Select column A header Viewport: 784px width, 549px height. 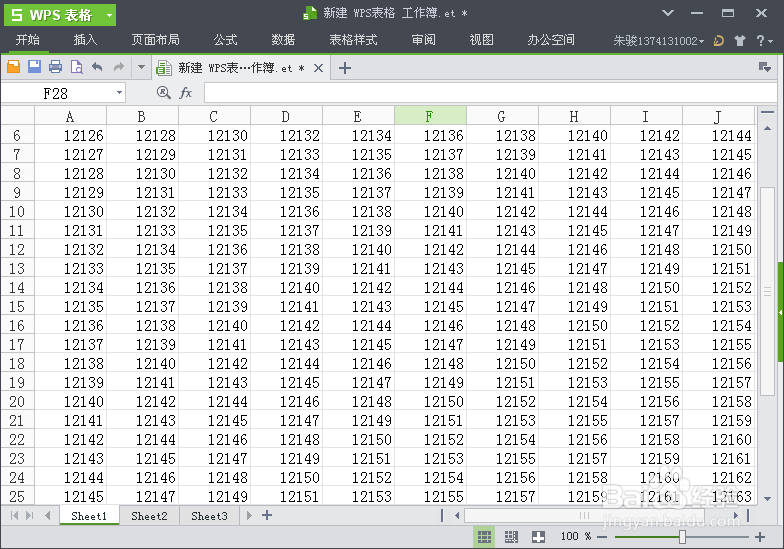pyautogui.click(x=70, y=116)
